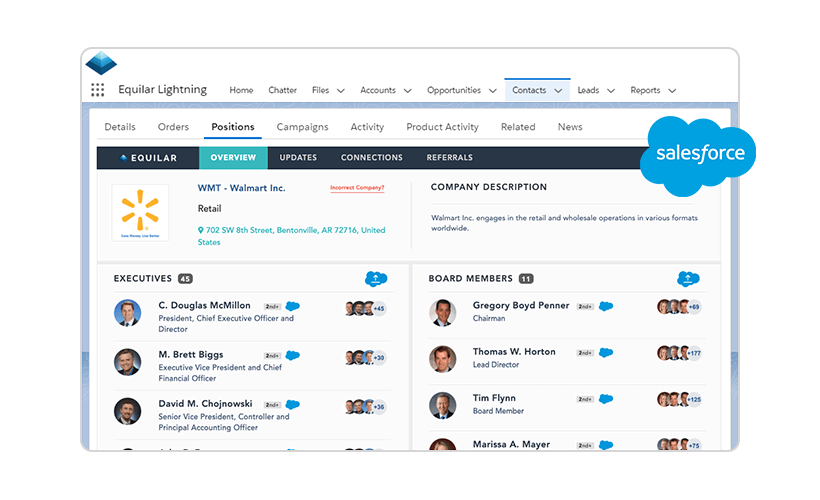820x500 pixels.
Task: Open Thomas W. Horton's profile photo
Action: click(x=442, y=359)
